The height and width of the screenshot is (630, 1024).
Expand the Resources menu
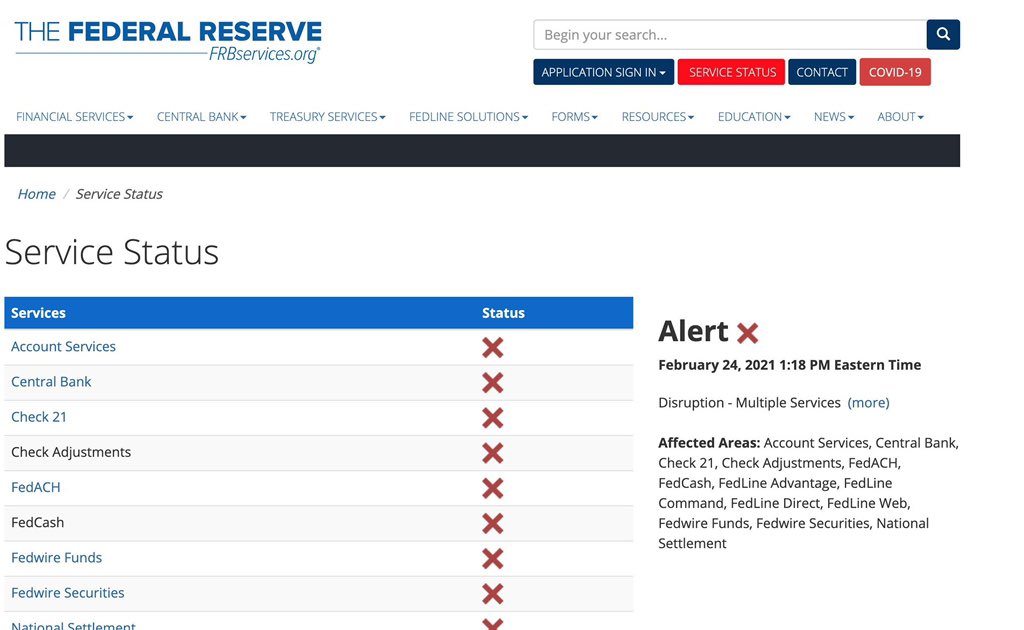click(658, 117)
